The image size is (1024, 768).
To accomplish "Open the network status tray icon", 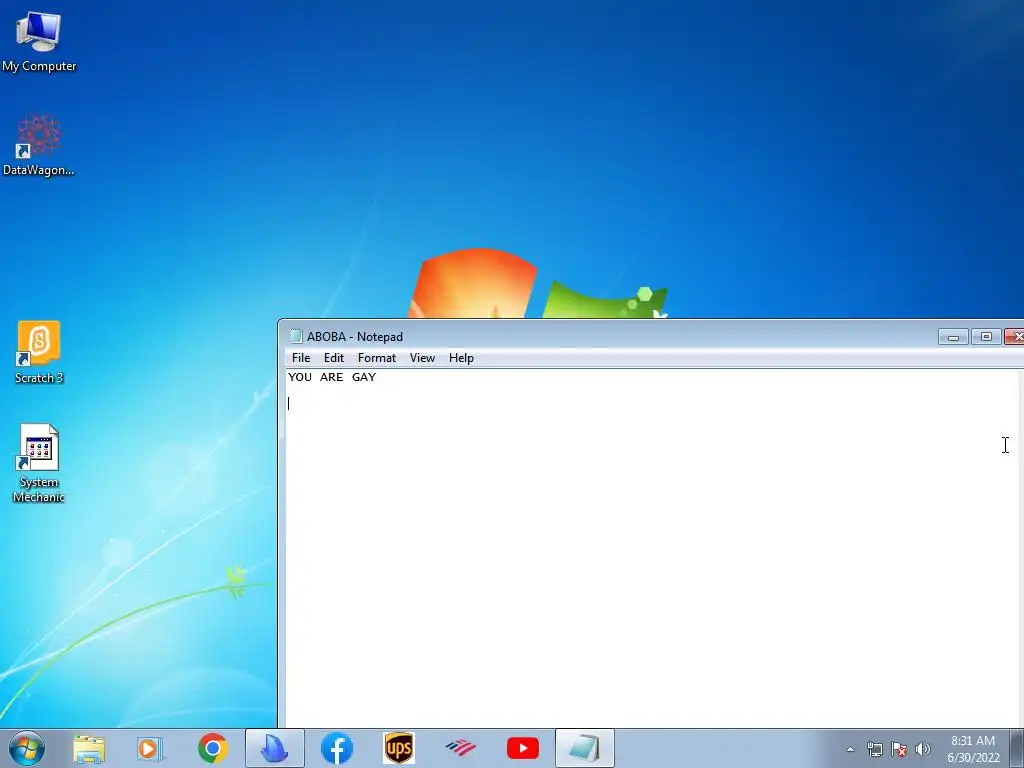I will coord(874,749).
